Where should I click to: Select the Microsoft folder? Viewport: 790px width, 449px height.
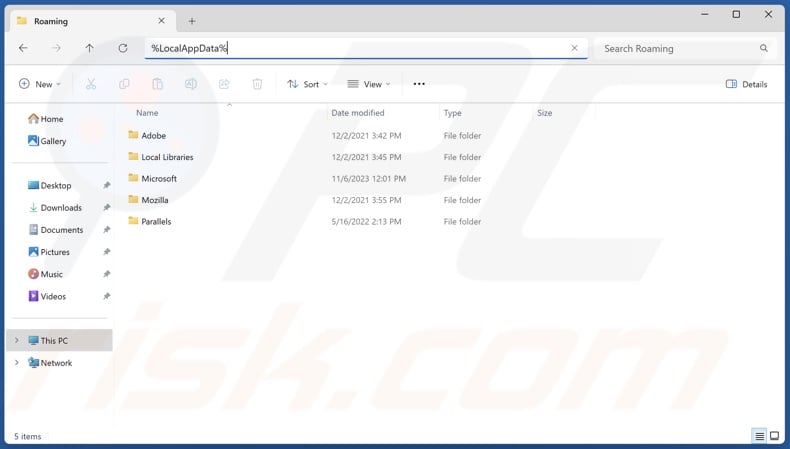coord(159,178)
